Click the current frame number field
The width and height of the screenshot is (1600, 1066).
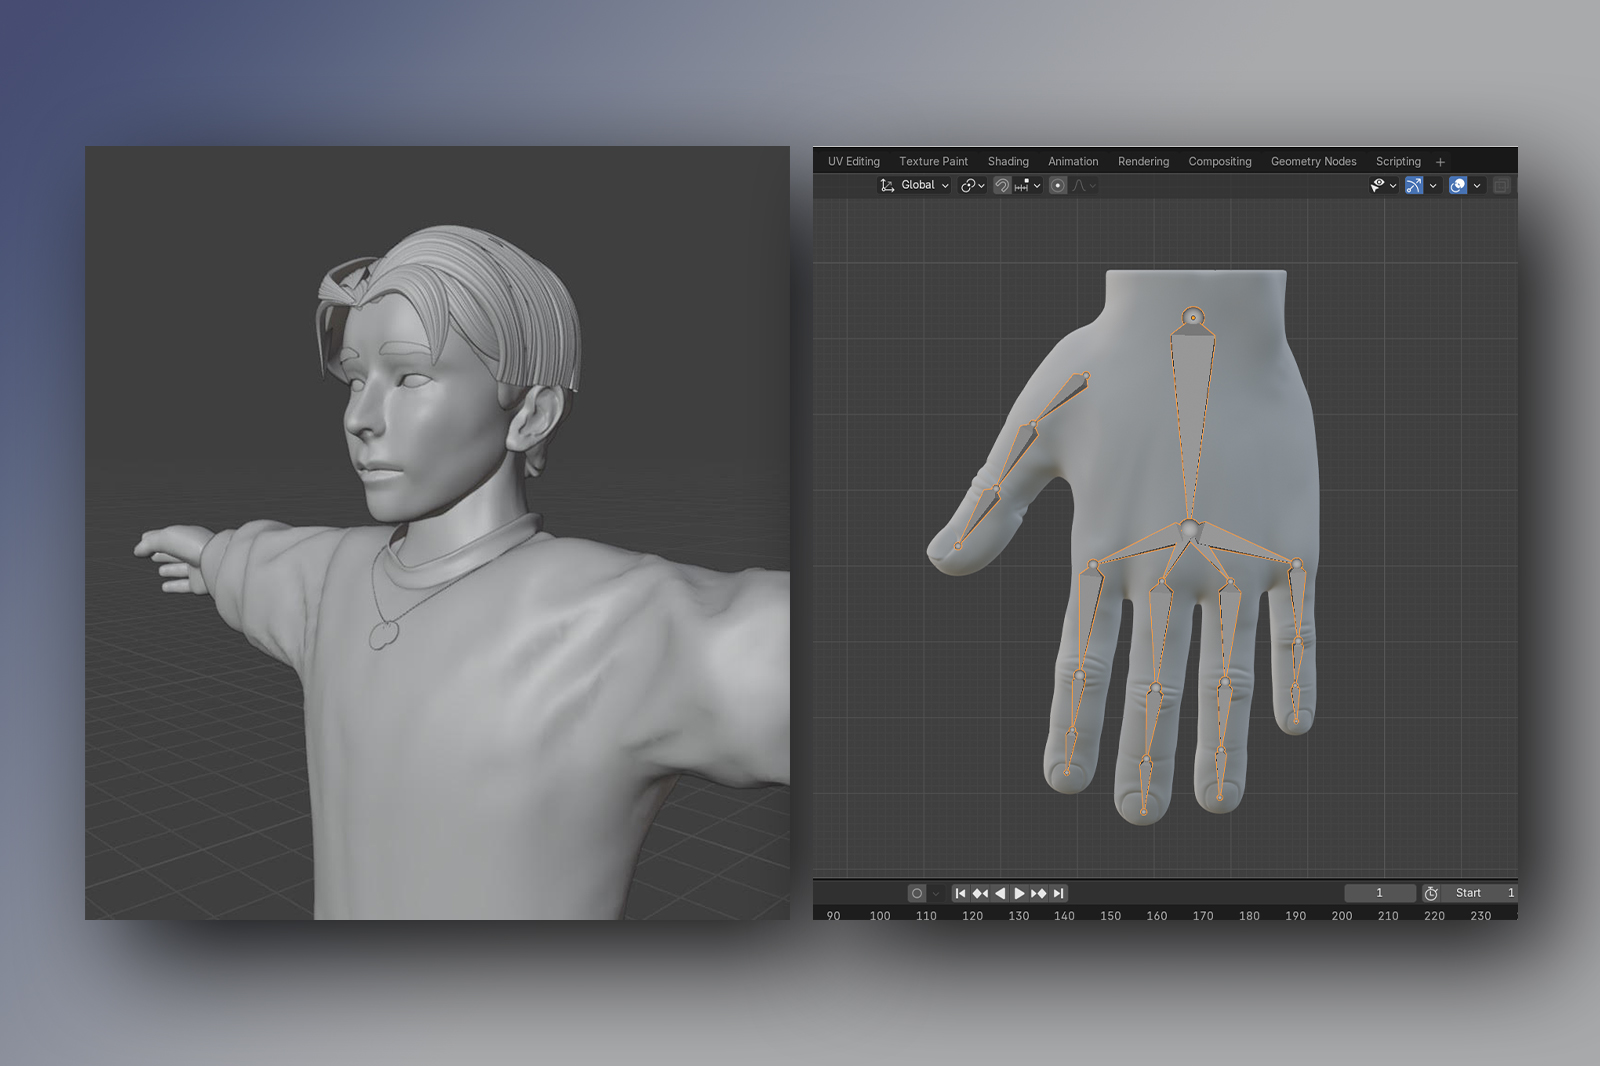pyautogui.click(x=1379, y=893)
